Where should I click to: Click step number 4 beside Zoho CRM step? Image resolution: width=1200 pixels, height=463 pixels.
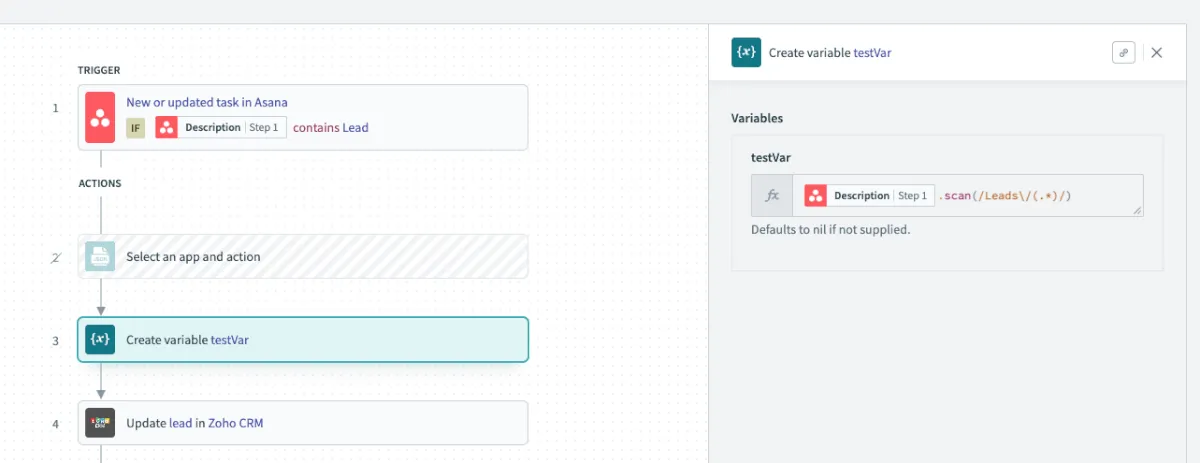click(56, 424)
